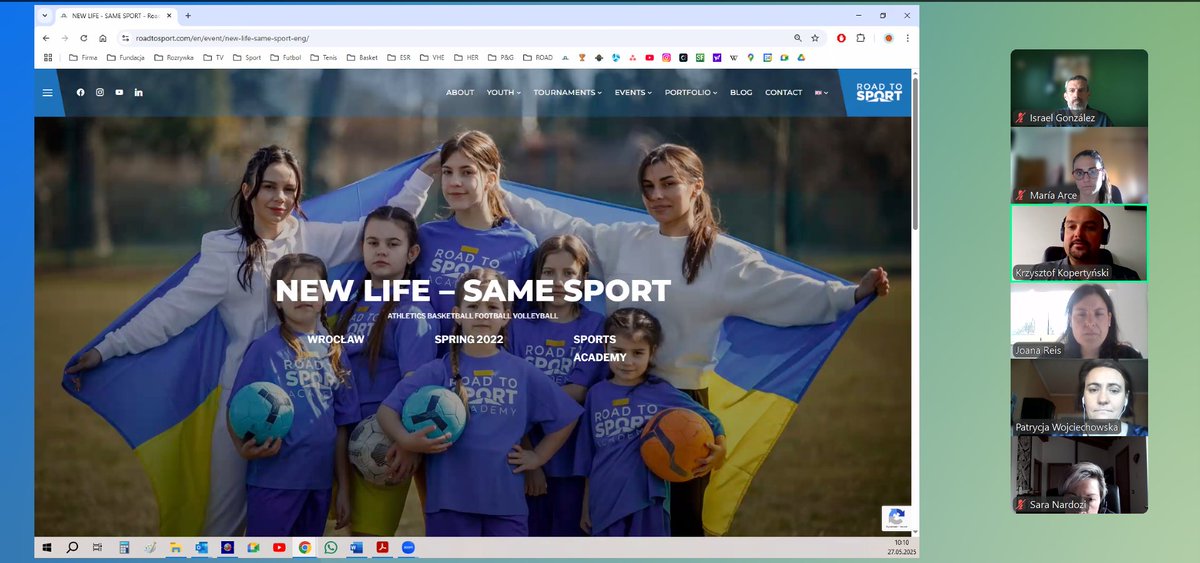Expand the PORTFOLIO navigation dropdown

point(691,92)
